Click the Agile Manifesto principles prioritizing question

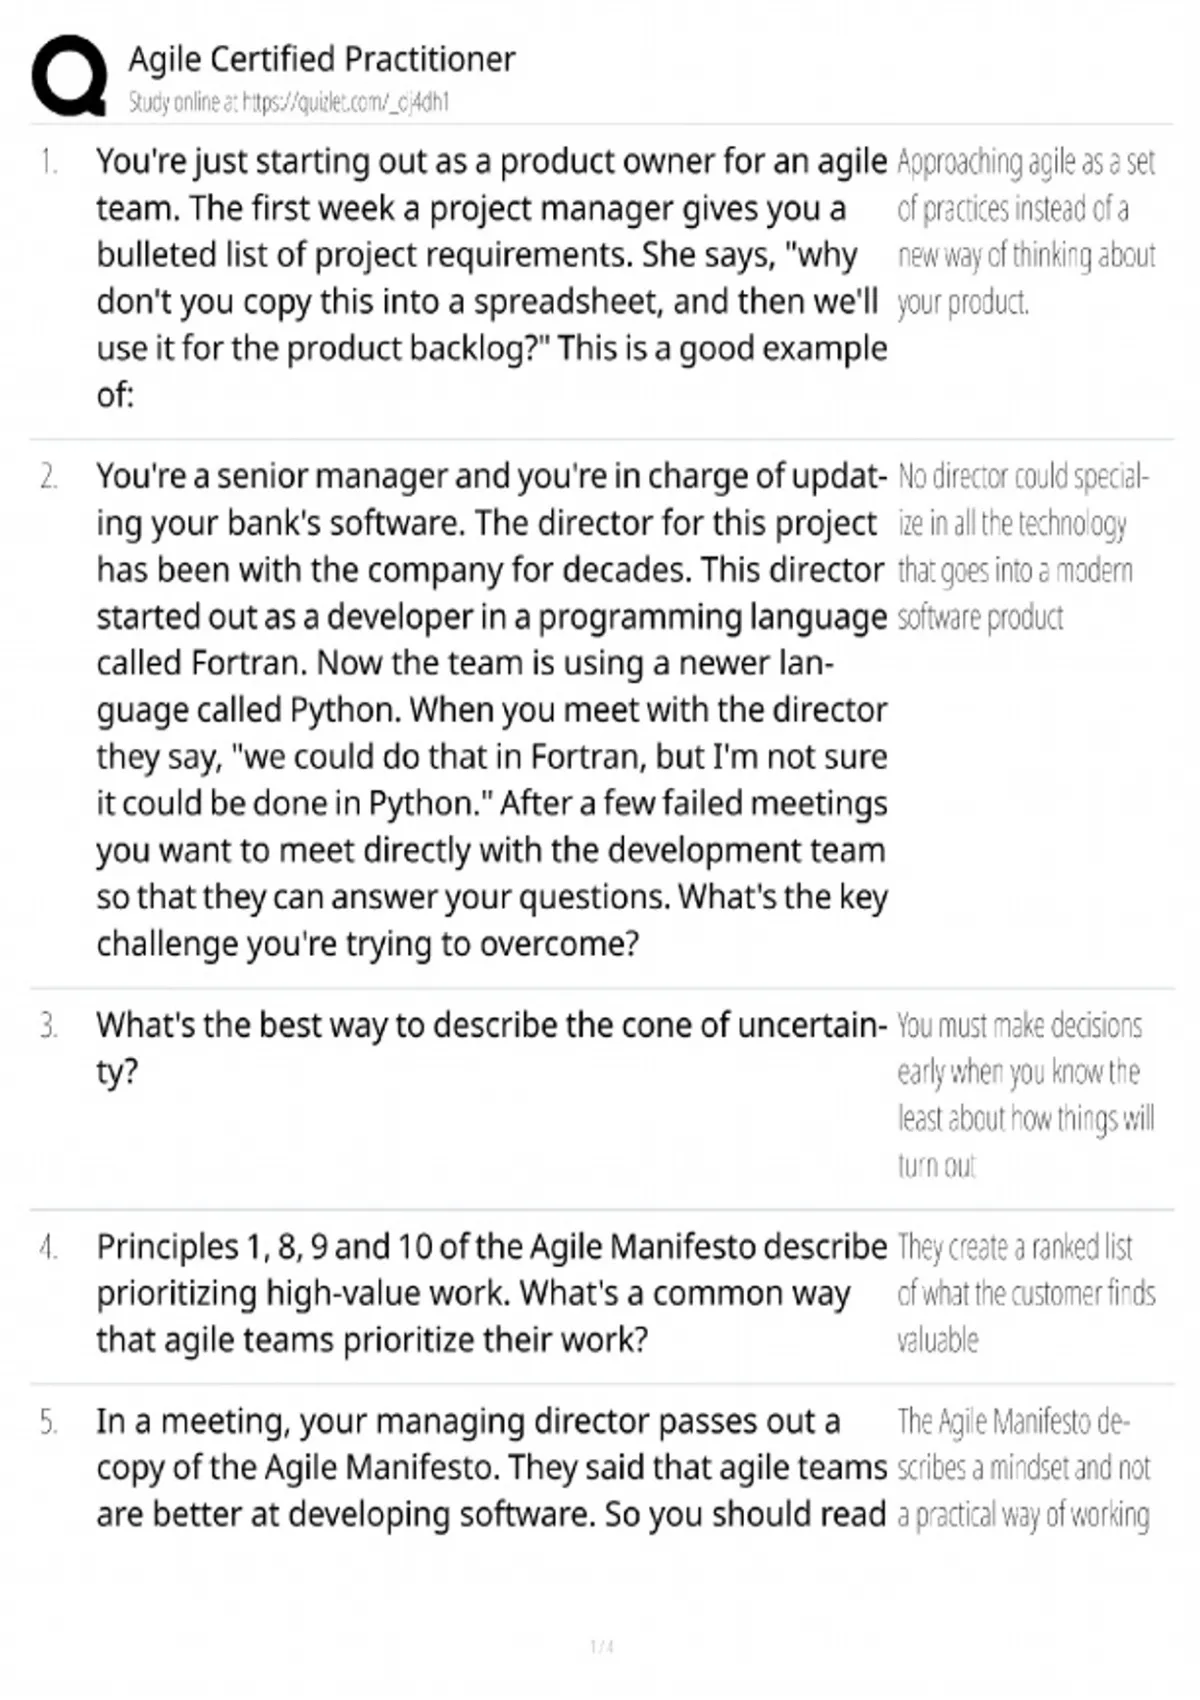pyautogui.click(x=491, y=1293)
